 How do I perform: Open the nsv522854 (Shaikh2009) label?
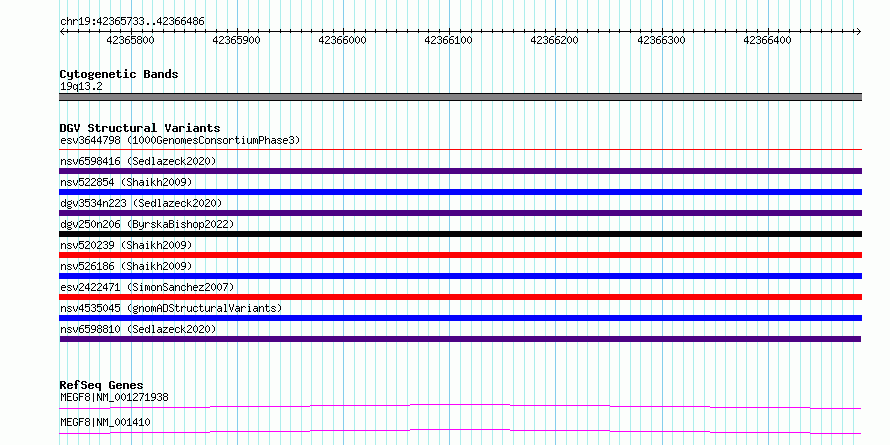tap(126, 182)
